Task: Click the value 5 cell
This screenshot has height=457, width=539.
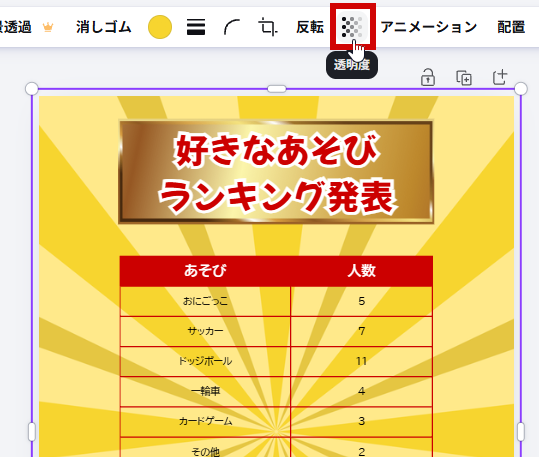Action: point(361,301)
